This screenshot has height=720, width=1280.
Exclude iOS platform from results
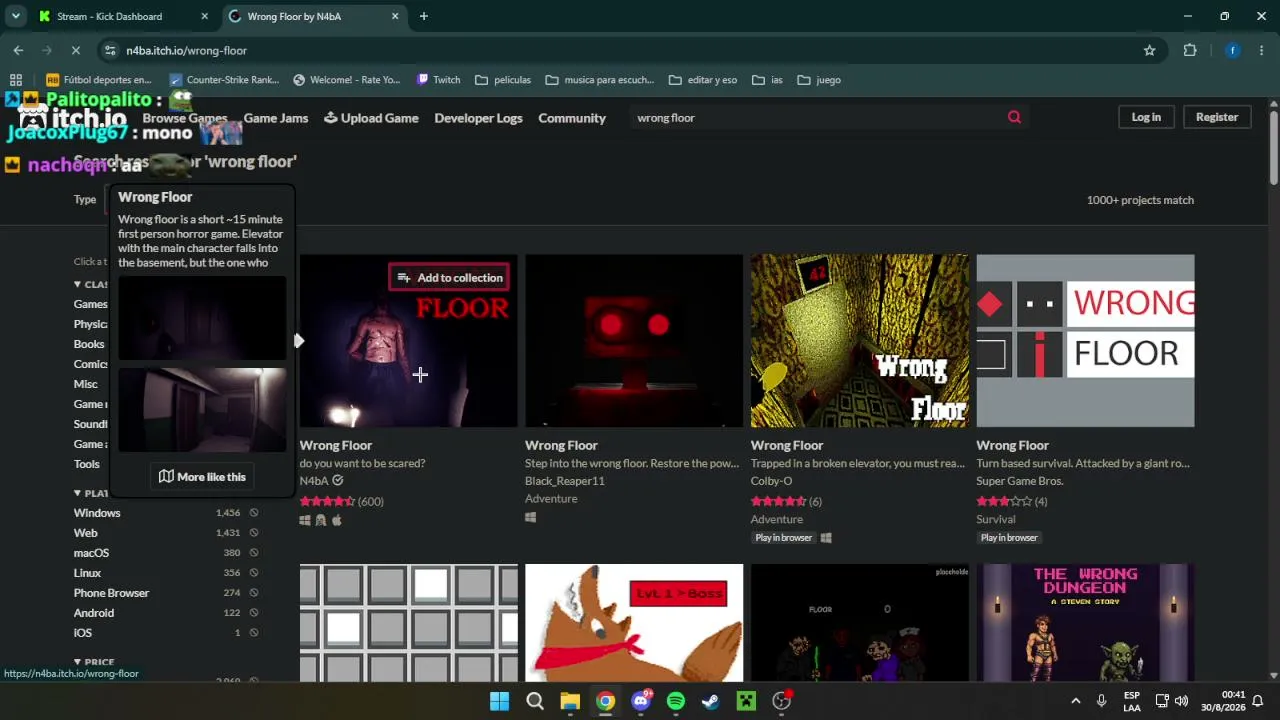tap(254, 633)
